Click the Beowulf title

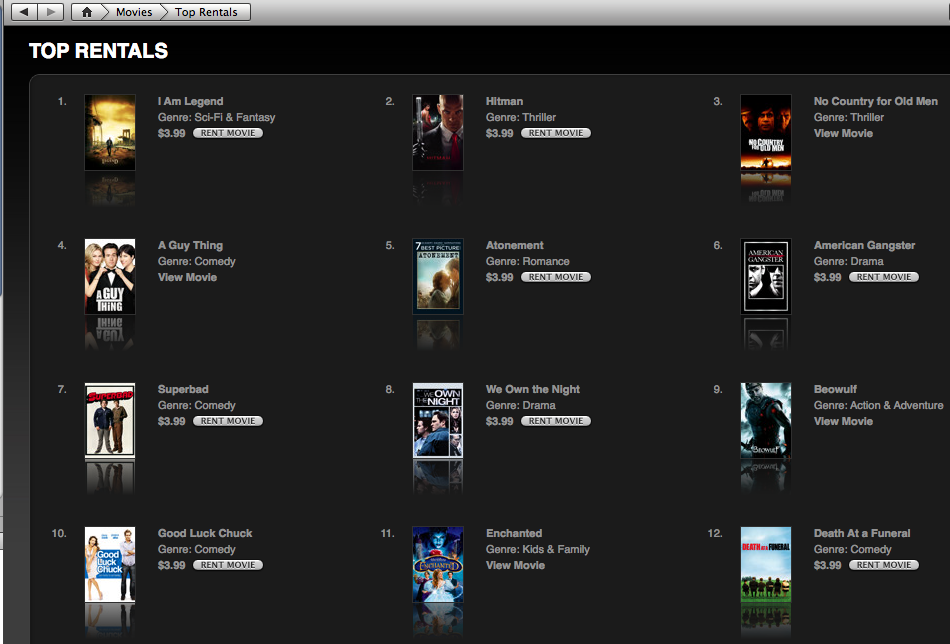point(835,390)
